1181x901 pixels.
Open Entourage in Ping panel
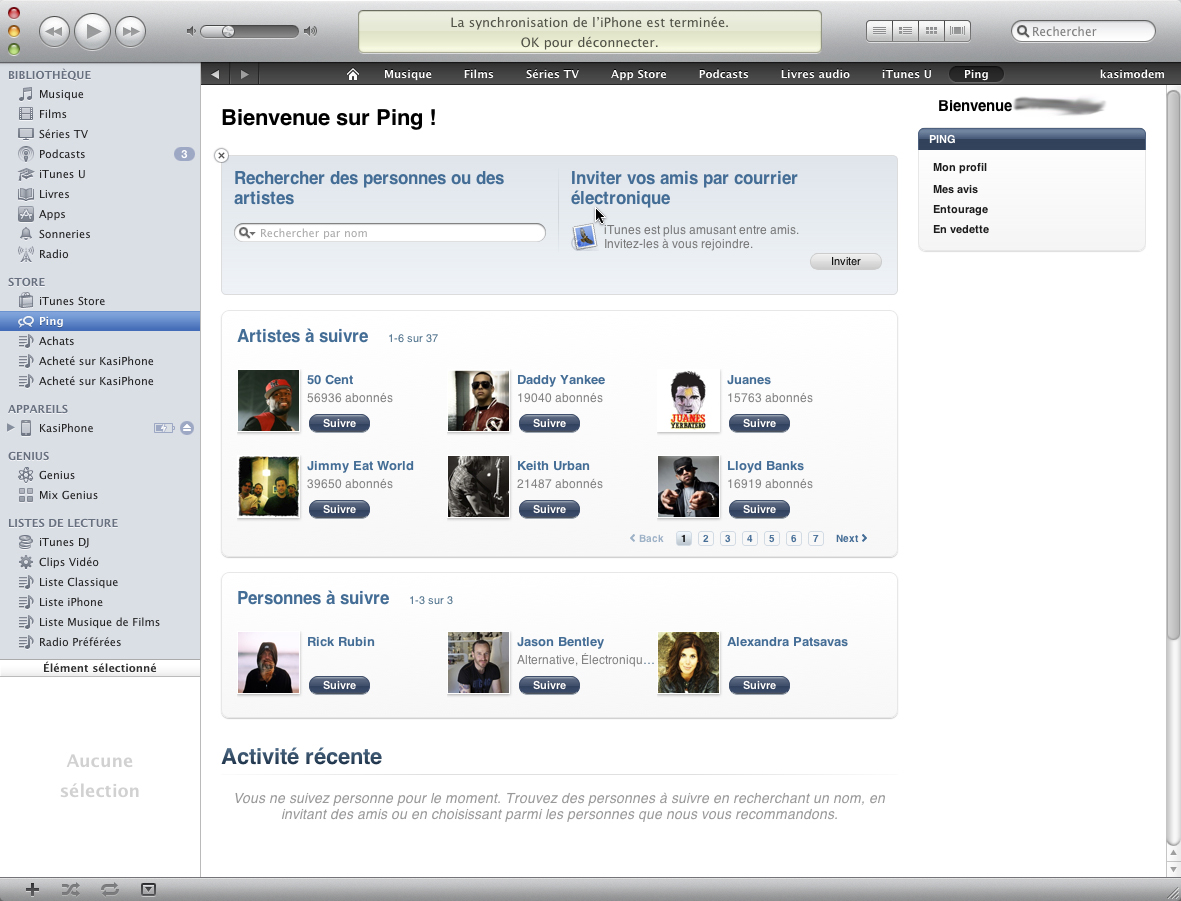(x=960, y=209)
